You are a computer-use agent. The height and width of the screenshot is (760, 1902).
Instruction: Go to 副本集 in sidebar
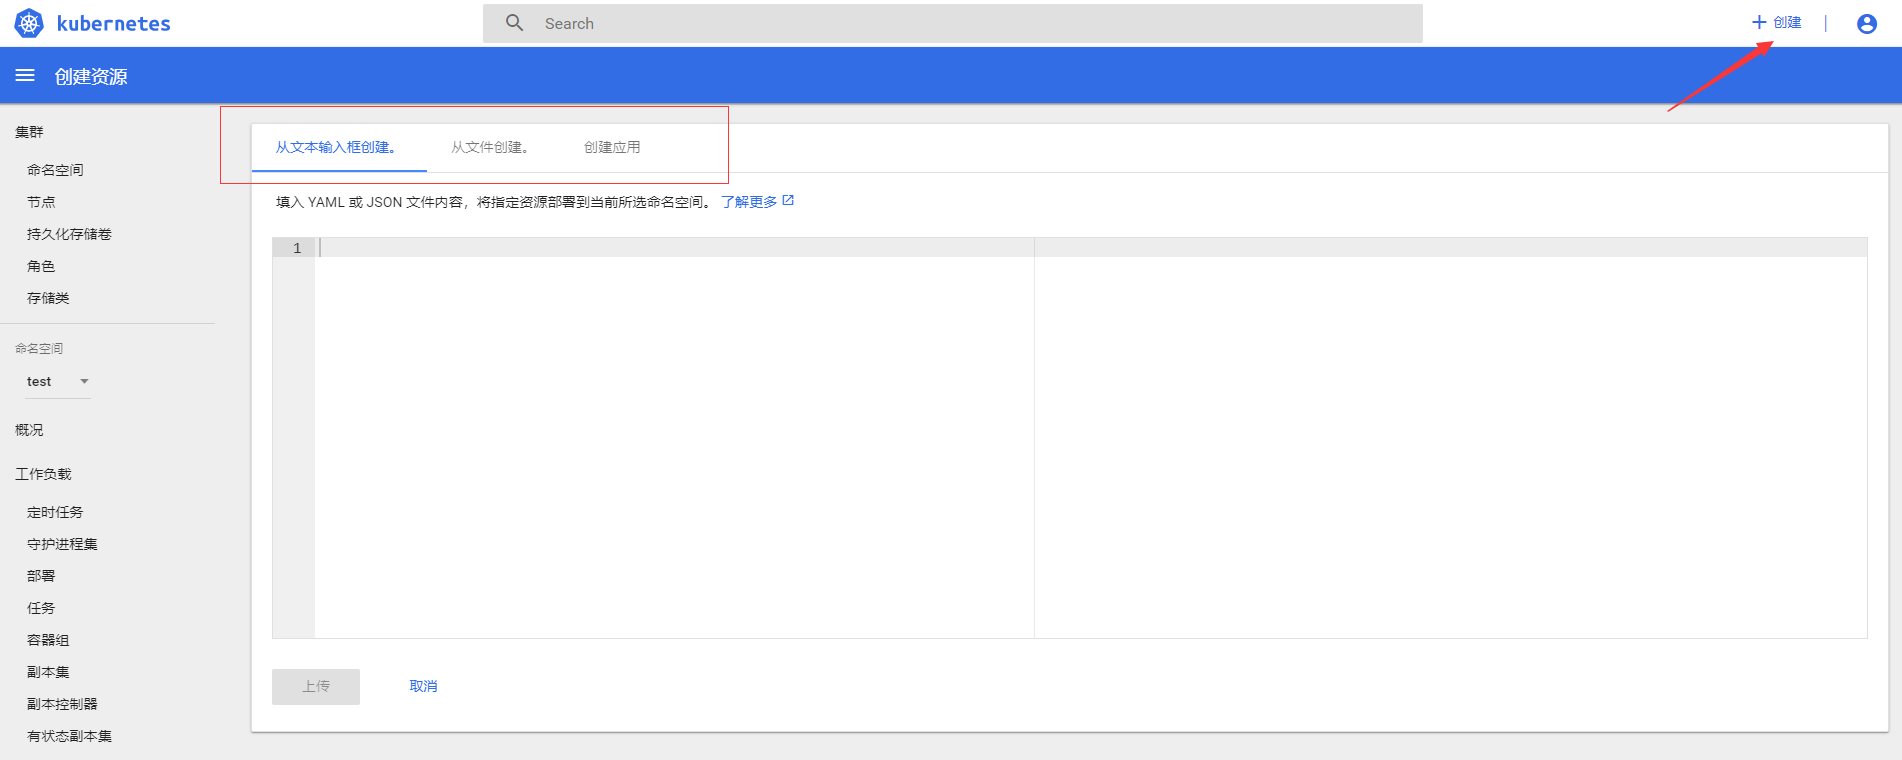48,672
